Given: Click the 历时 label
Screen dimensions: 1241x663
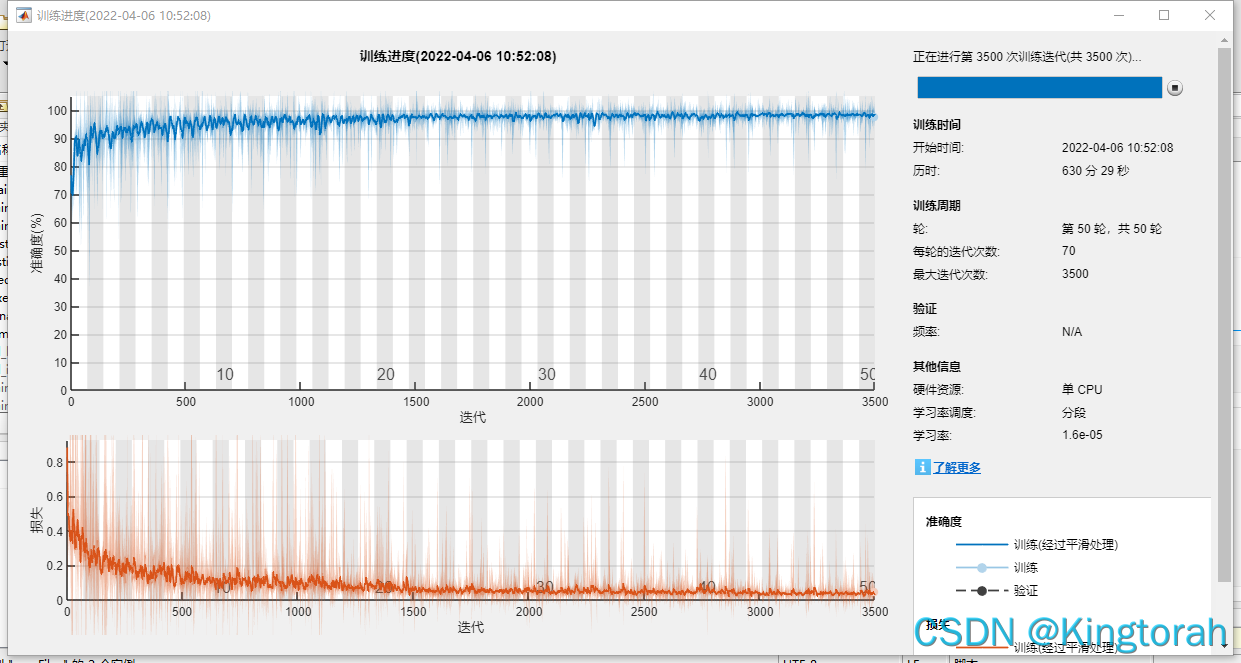Looking at the screenshot, I should (x=926, y=170).
